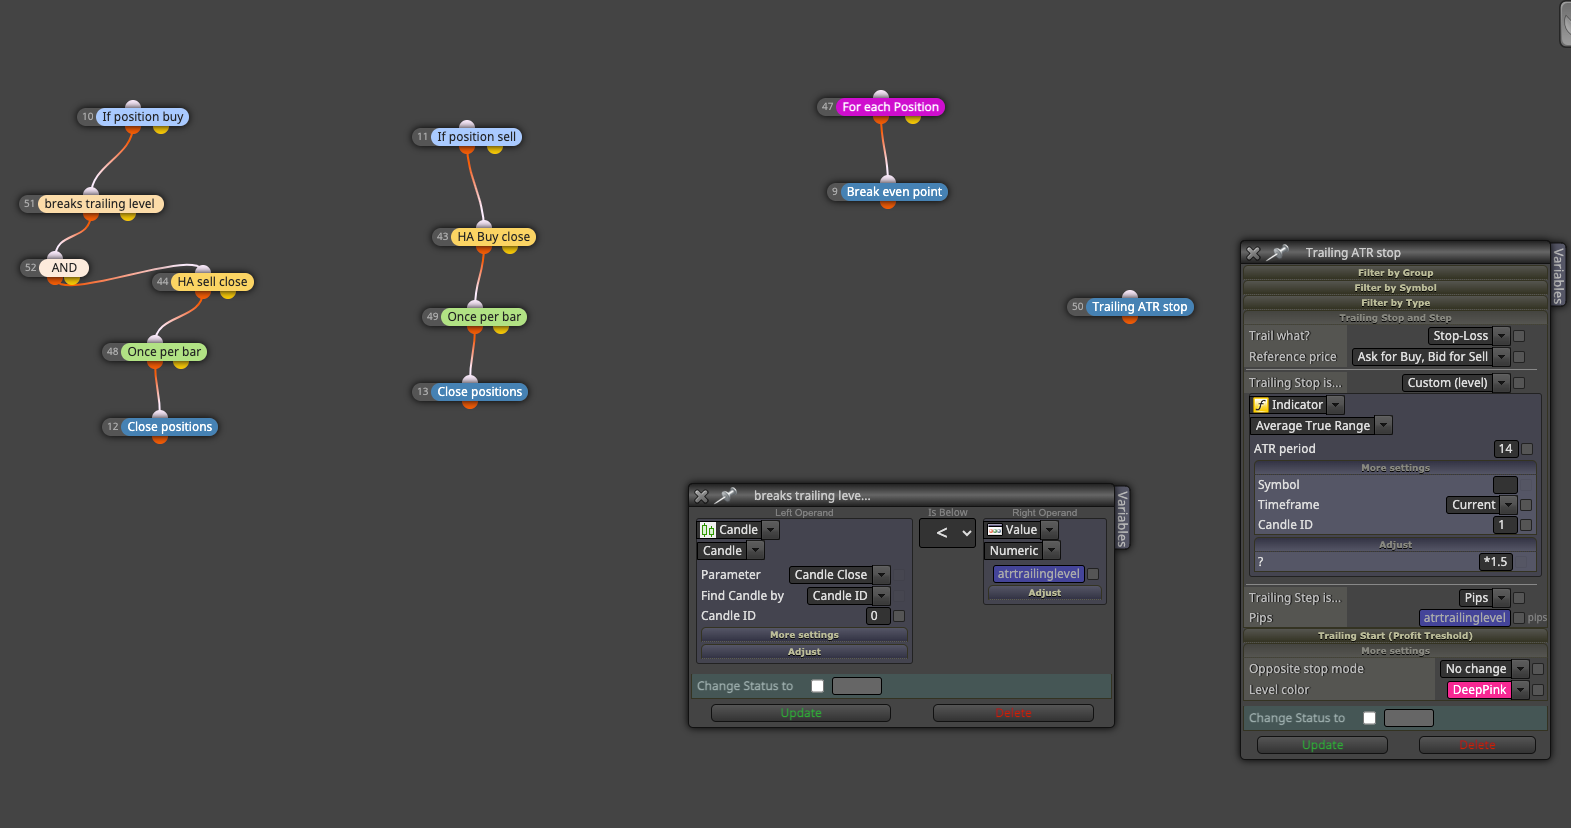The width and height of the screenshot is (1571, 828).
Task: Click the Pips atrtrailinglevel field
Action: click(1464, 618)
